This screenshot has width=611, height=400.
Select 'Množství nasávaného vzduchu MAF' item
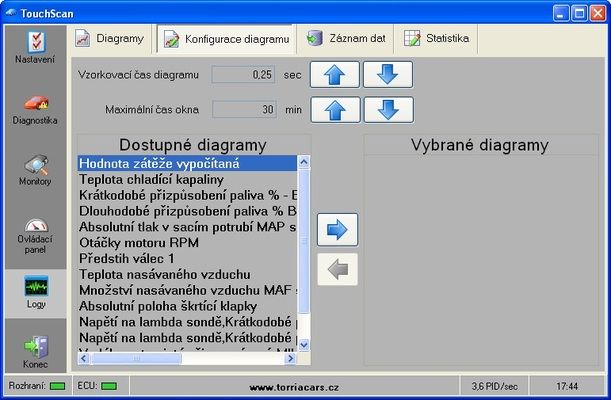(x=187, y=290)
